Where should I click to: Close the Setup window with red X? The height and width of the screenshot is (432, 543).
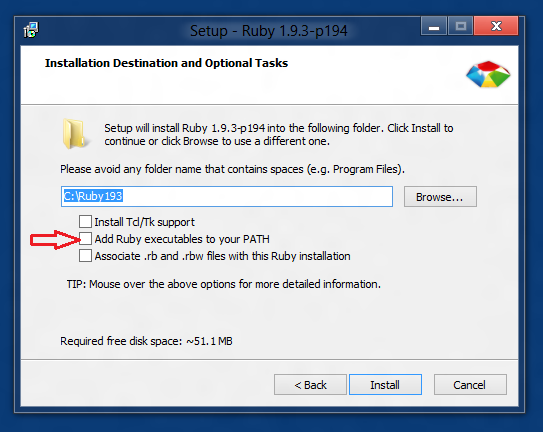496,26
